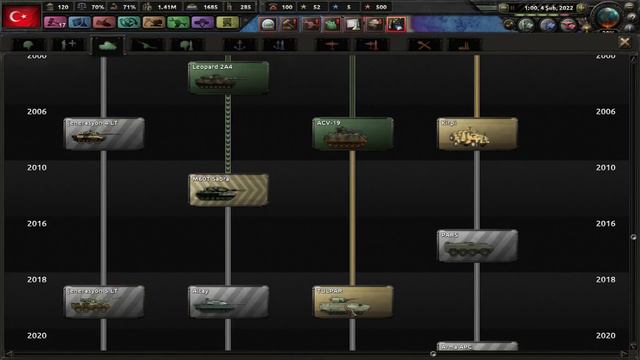Select the artillery cannon research category
Screen dimensions: 640x360
(147, 45)
